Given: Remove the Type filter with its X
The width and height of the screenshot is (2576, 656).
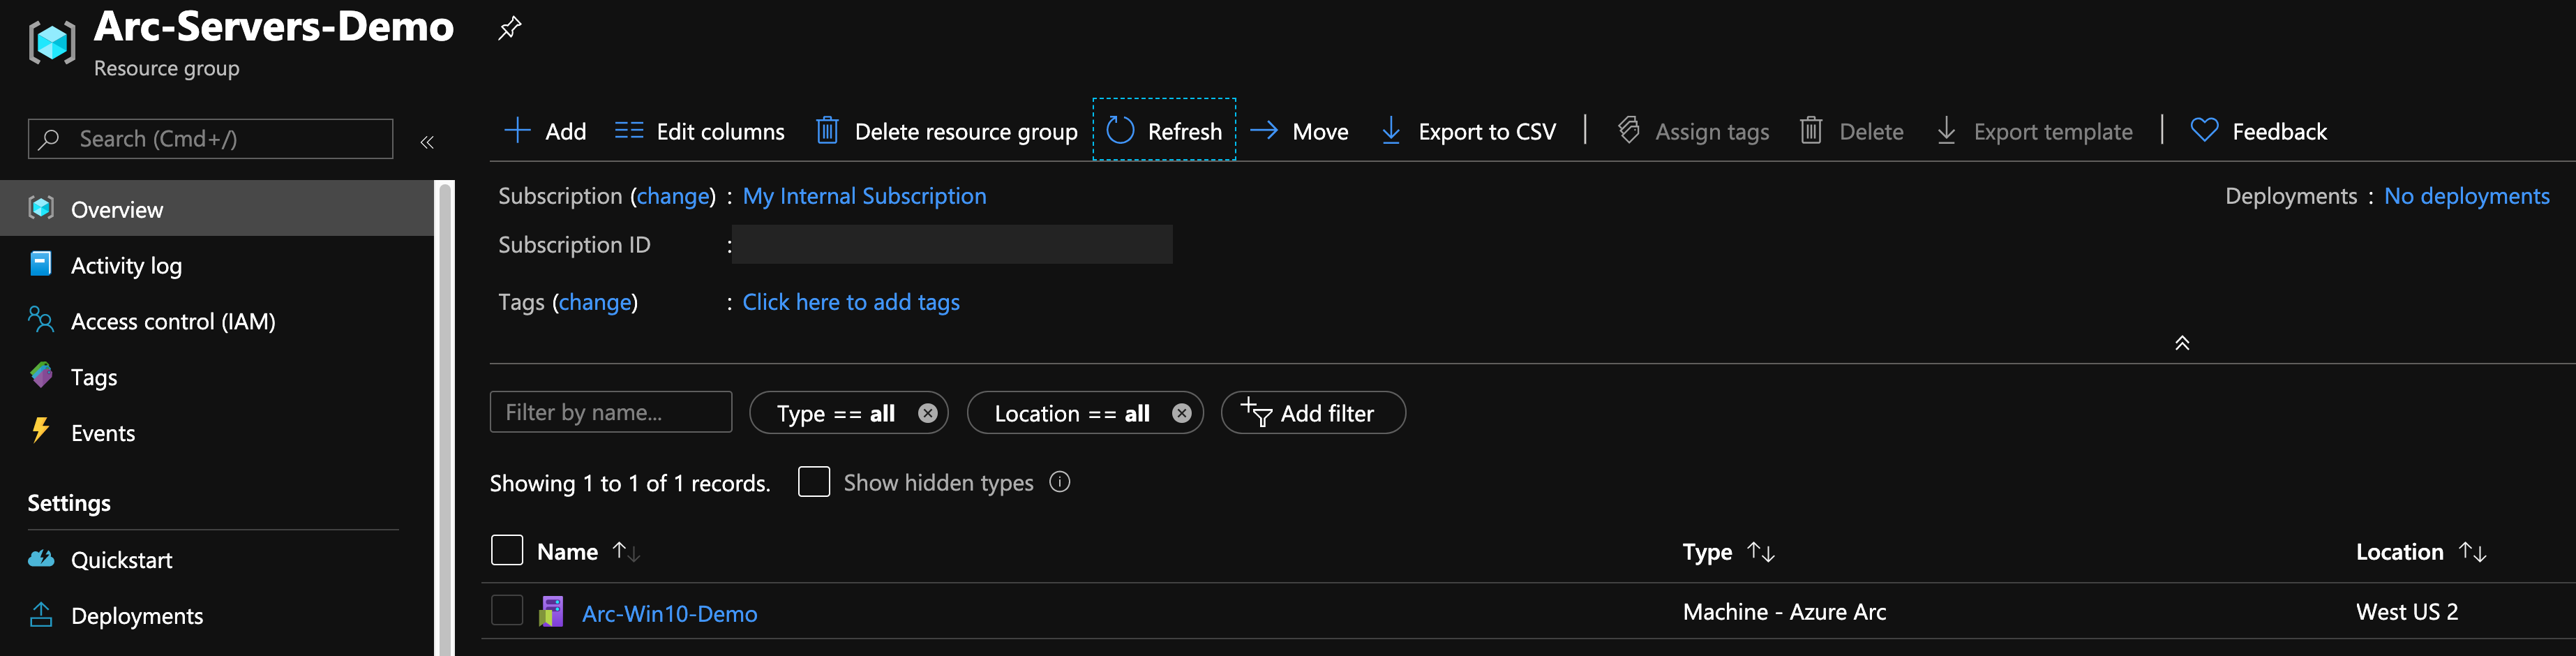Looking at the screenshot, I should click(x=928, y=413).
